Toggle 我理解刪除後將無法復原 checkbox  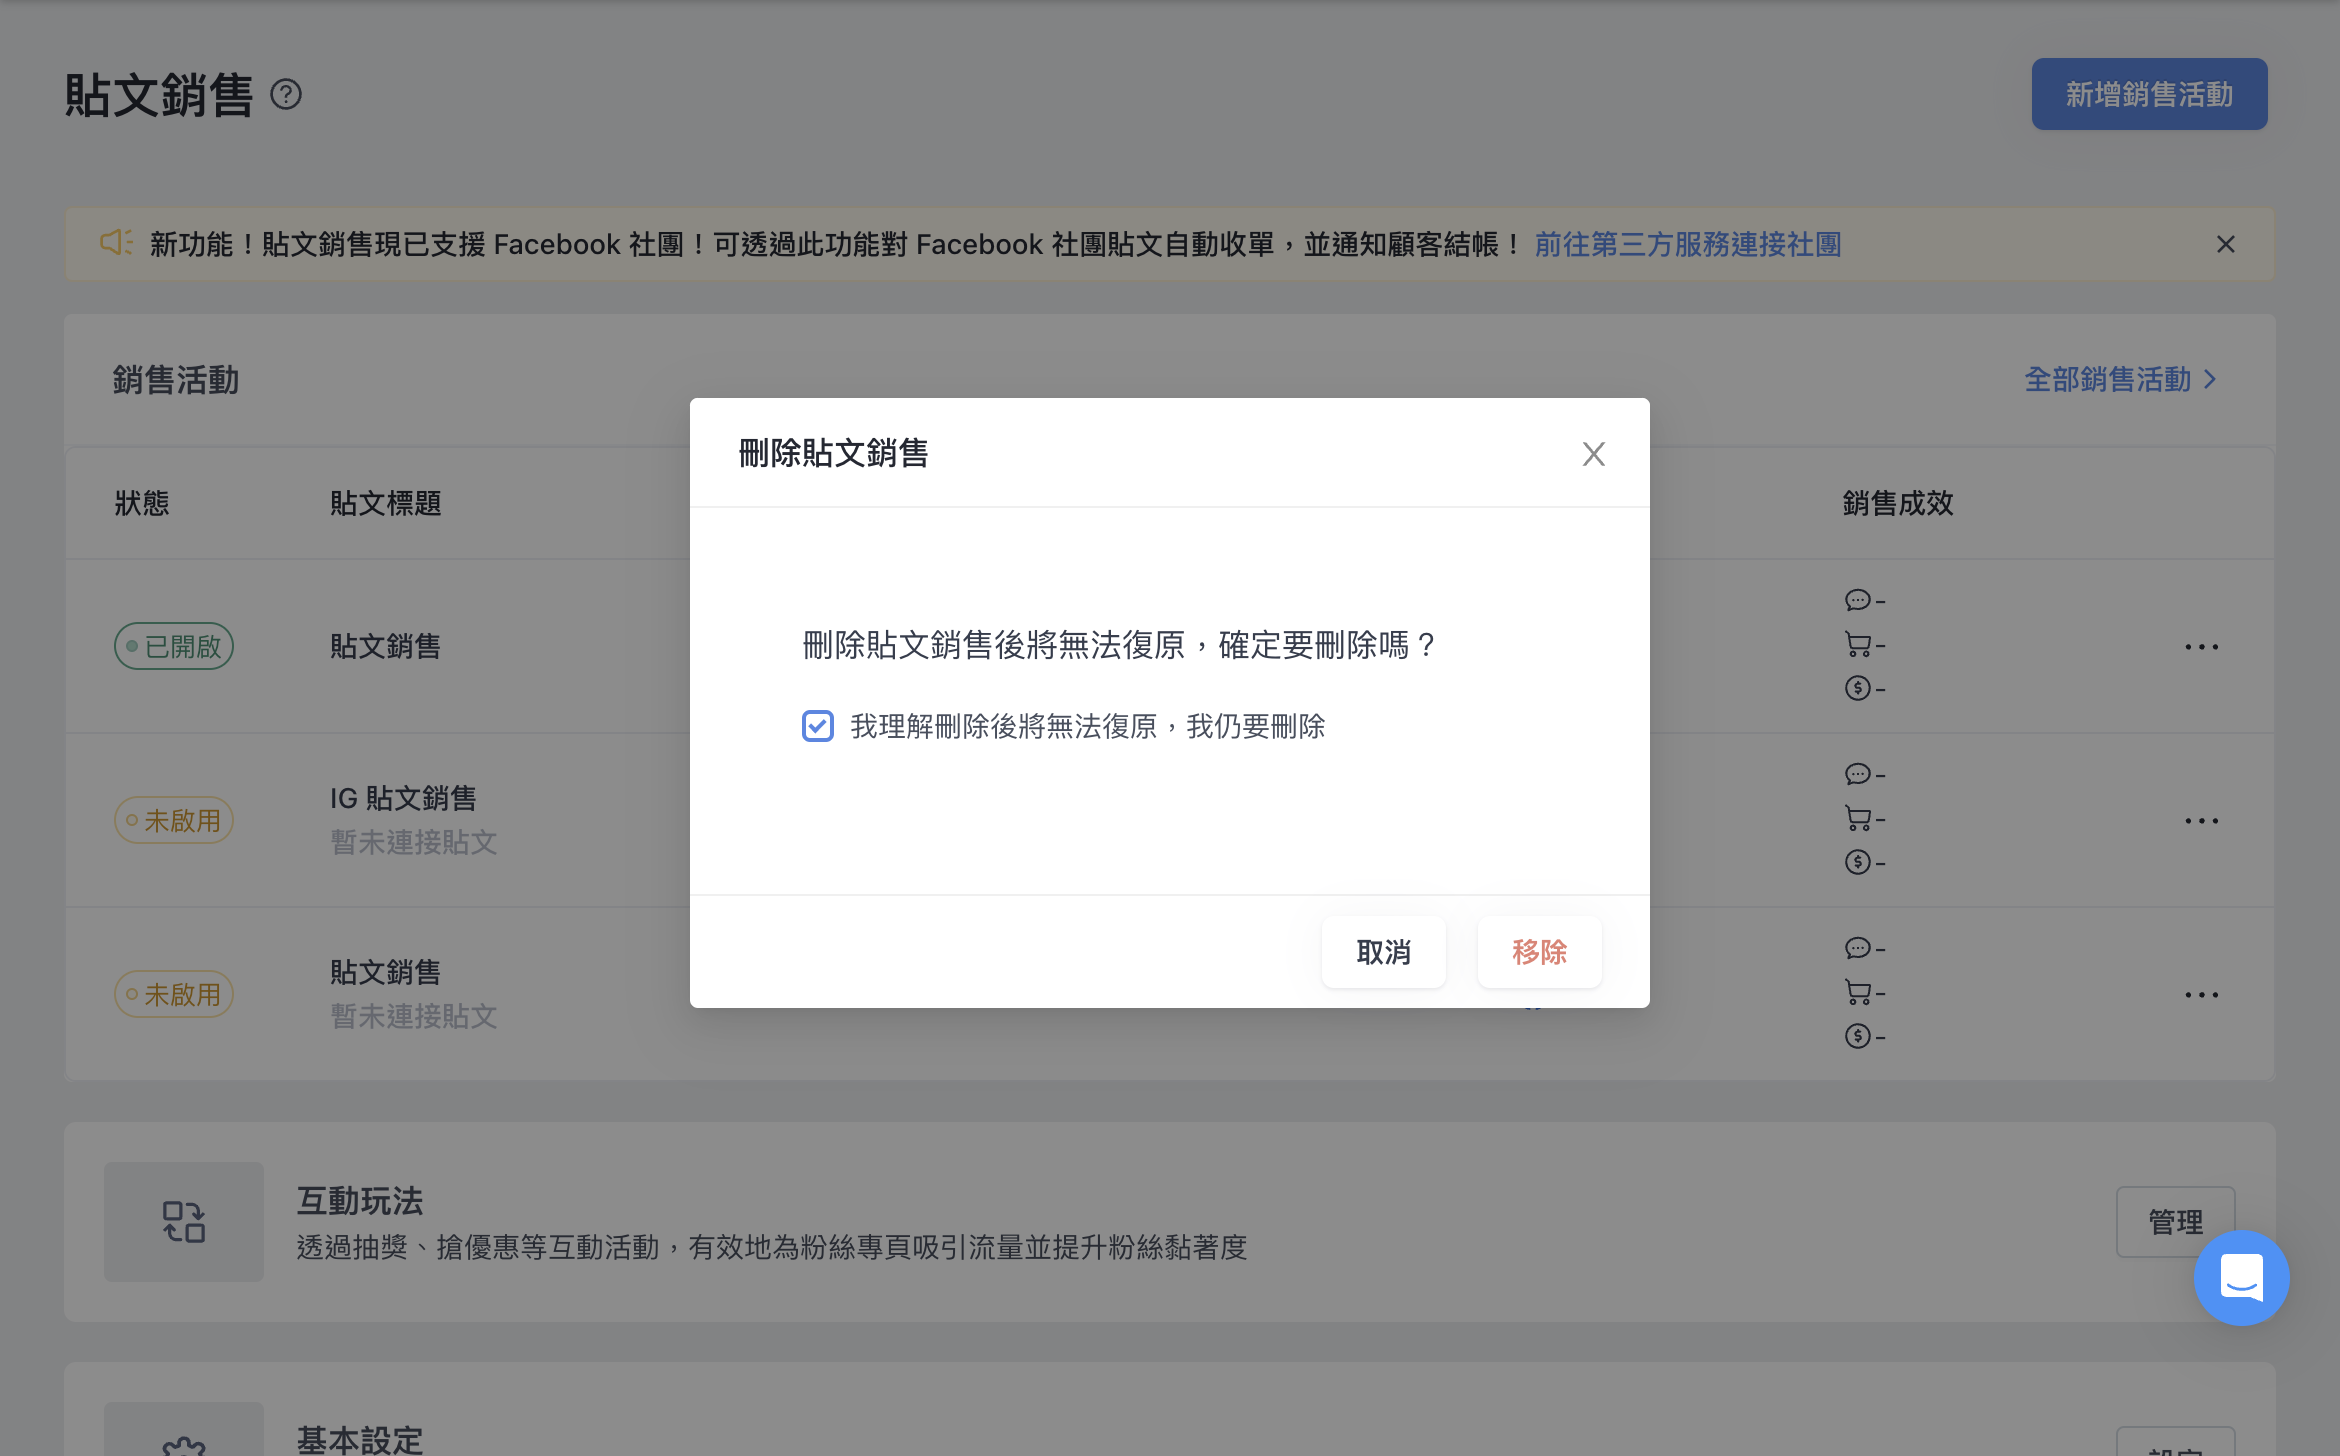coord(818,726)
